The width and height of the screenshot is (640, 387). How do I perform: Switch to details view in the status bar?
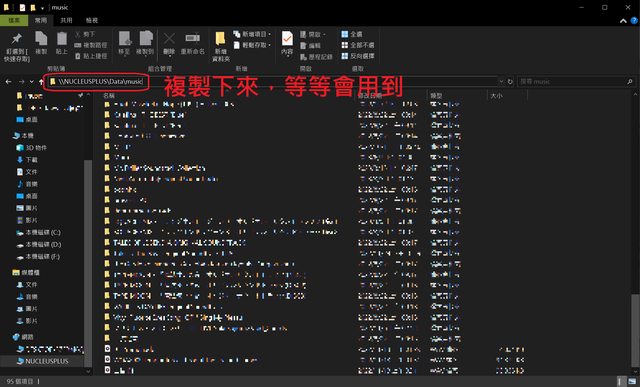[x=621, y=381]
